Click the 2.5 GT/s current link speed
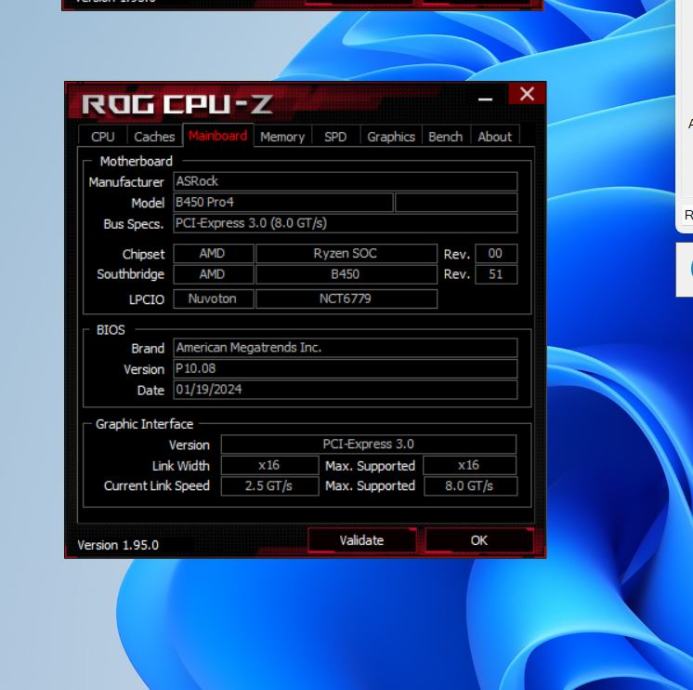693x690 pixels. pos(270,486)
